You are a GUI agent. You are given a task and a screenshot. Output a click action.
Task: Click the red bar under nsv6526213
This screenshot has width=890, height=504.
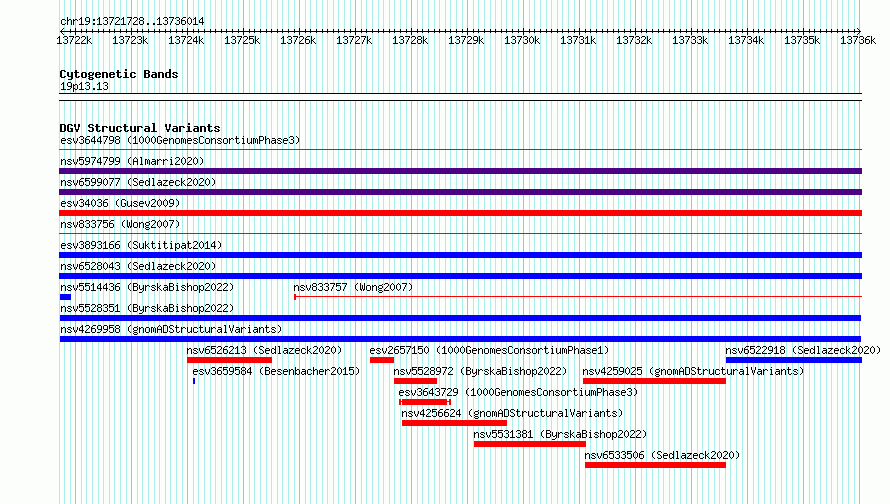(x=229, y=360)
